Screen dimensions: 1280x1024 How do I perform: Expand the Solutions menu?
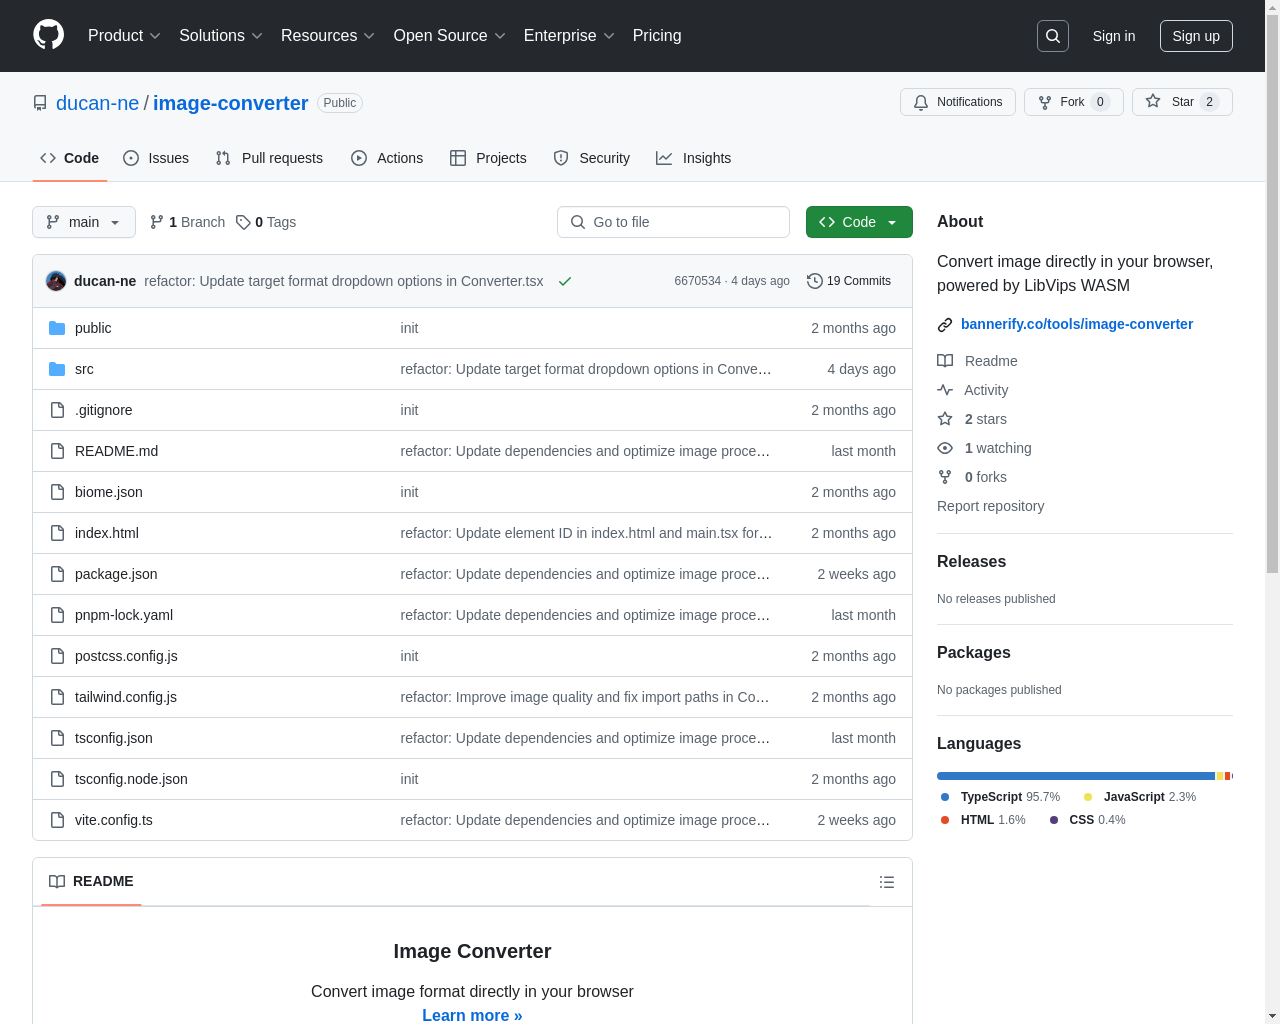[221, 36]
